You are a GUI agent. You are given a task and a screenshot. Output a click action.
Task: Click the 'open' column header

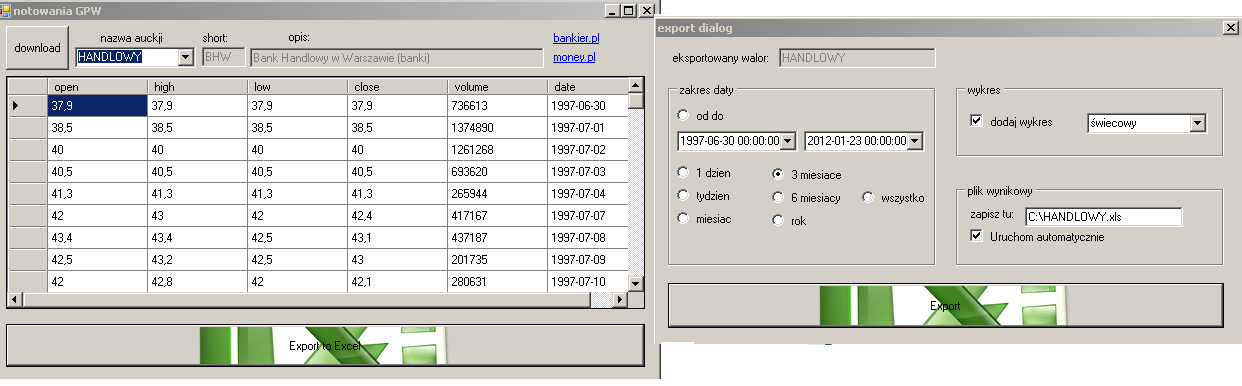97,87
